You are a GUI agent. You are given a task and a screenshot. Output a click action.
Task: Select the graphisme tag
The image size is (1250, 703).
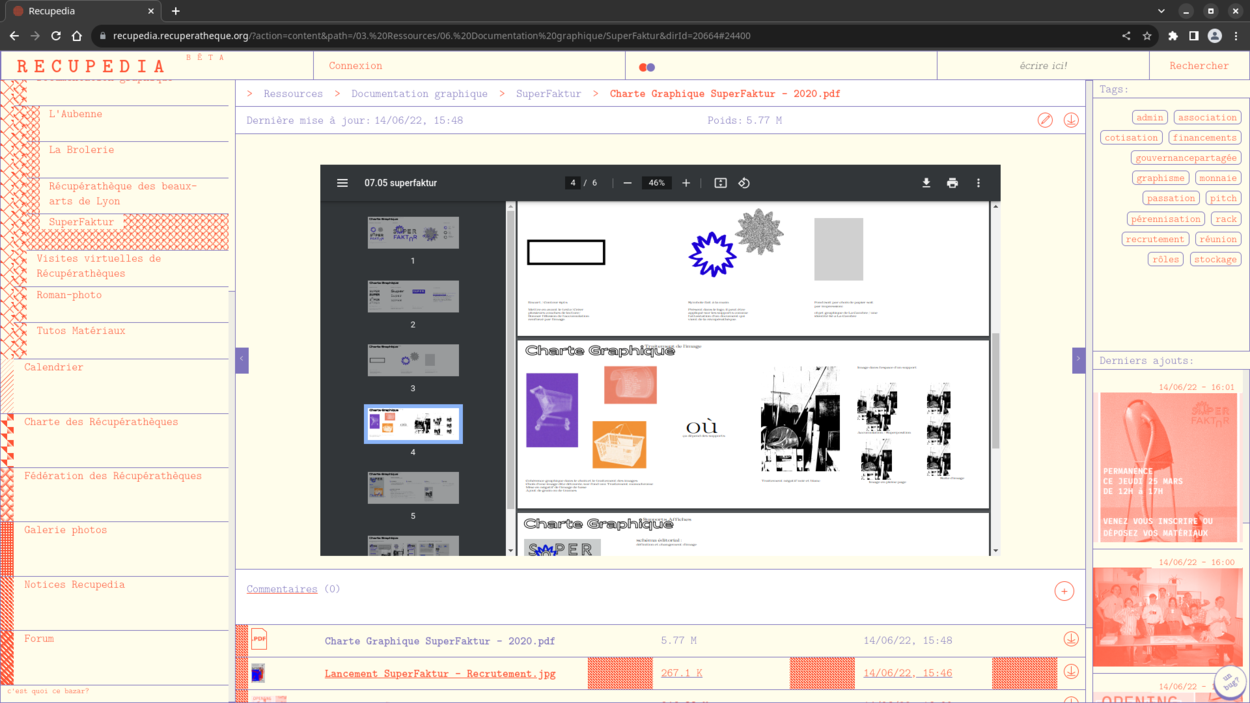click(1160, 178)
